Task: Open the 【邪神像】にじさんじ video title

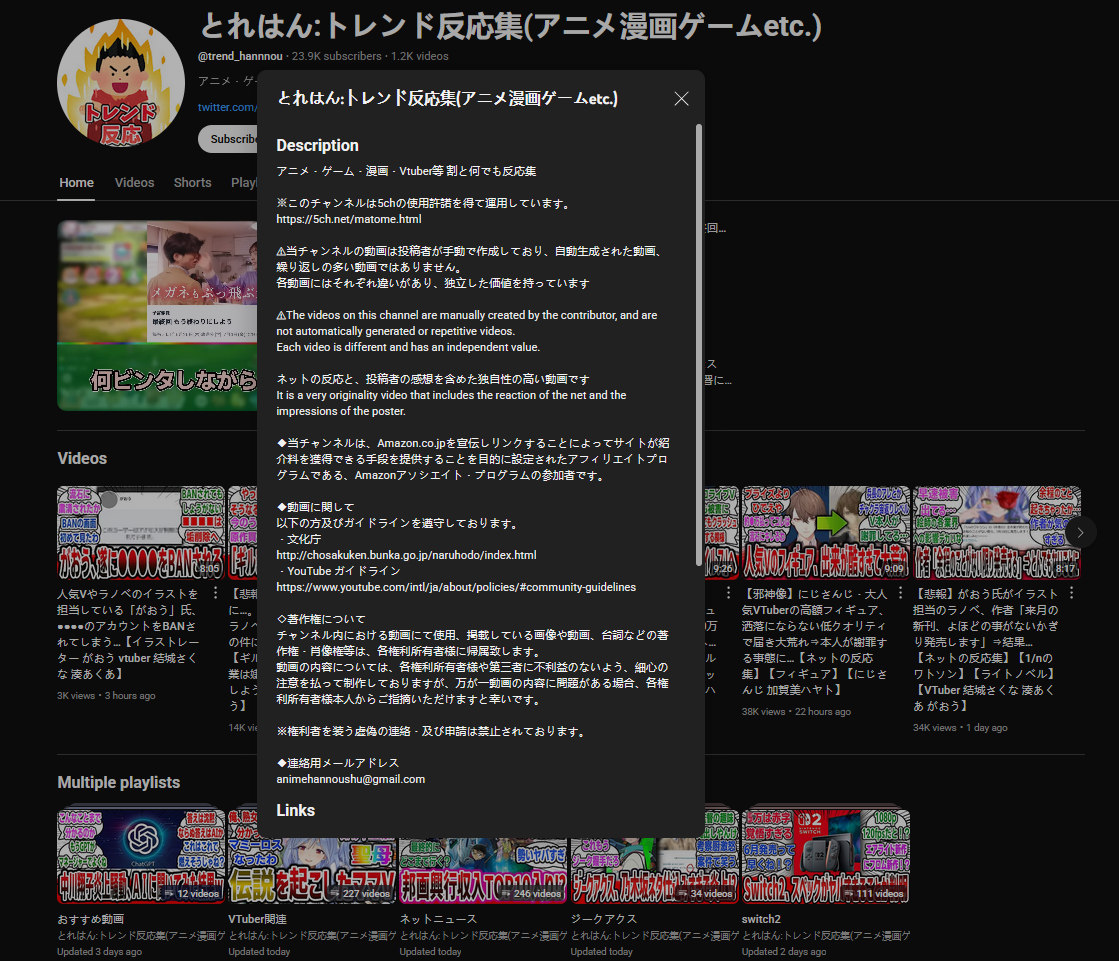Action: [x=814, y=641]
